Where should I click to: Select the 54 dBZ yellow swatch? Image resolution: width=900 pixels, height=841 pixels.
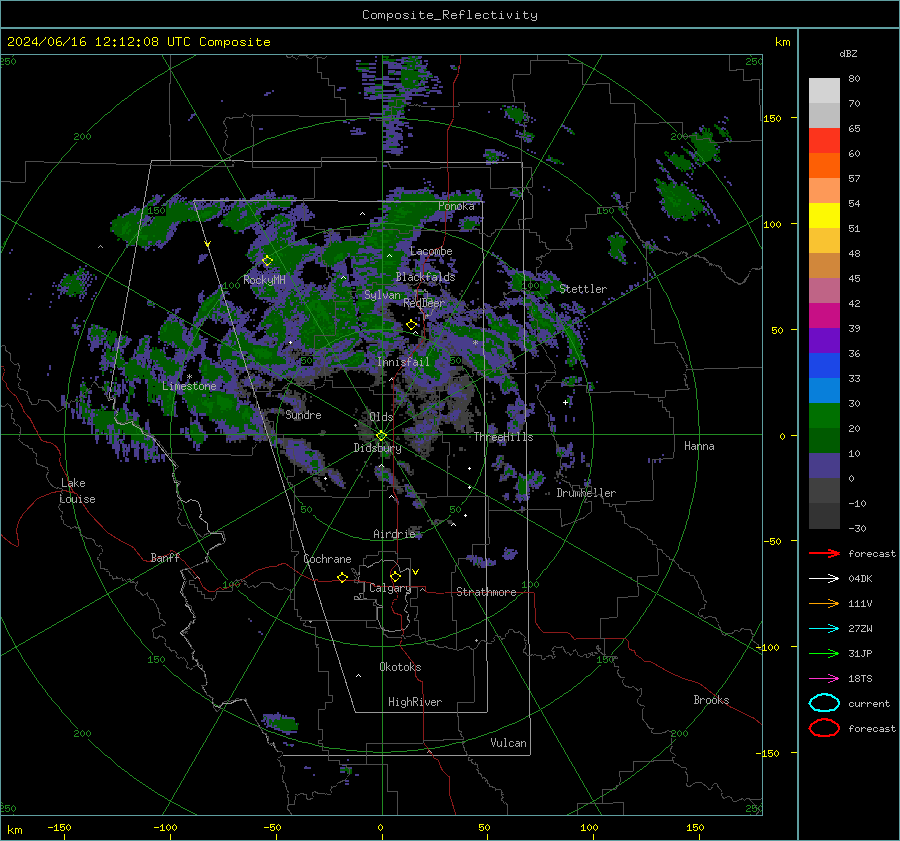824,215
